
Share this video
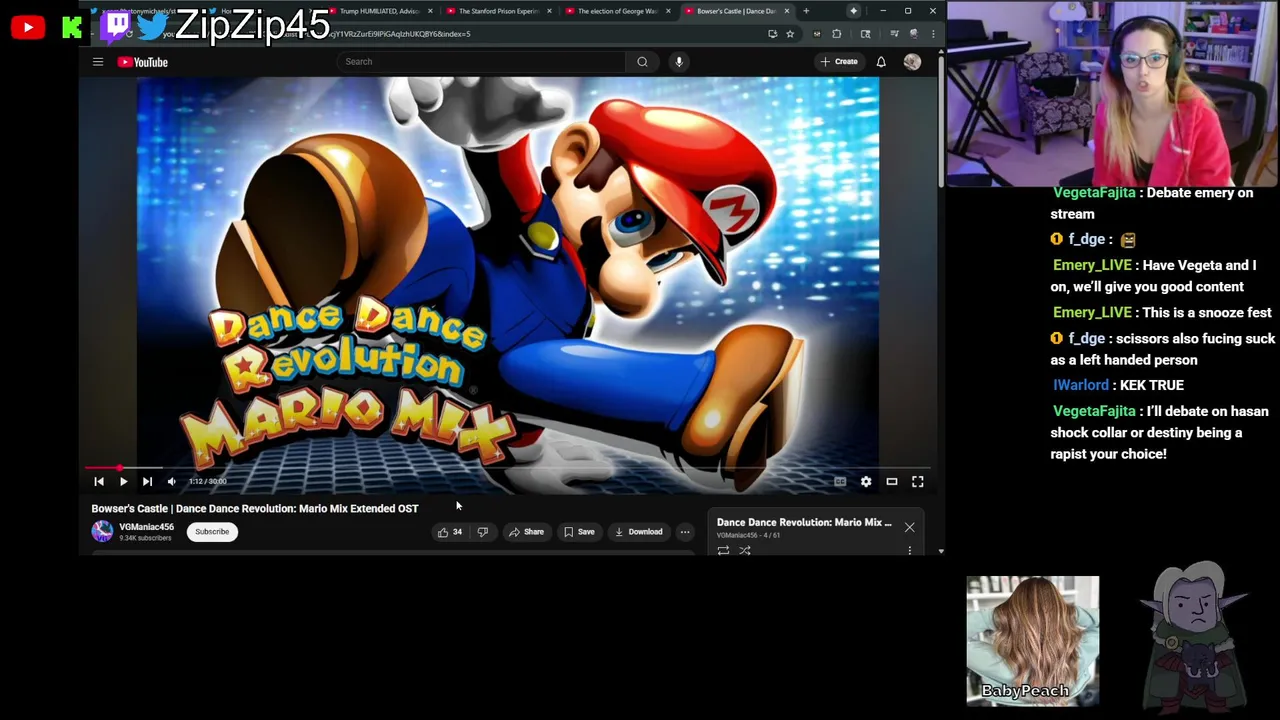point(526,532)
